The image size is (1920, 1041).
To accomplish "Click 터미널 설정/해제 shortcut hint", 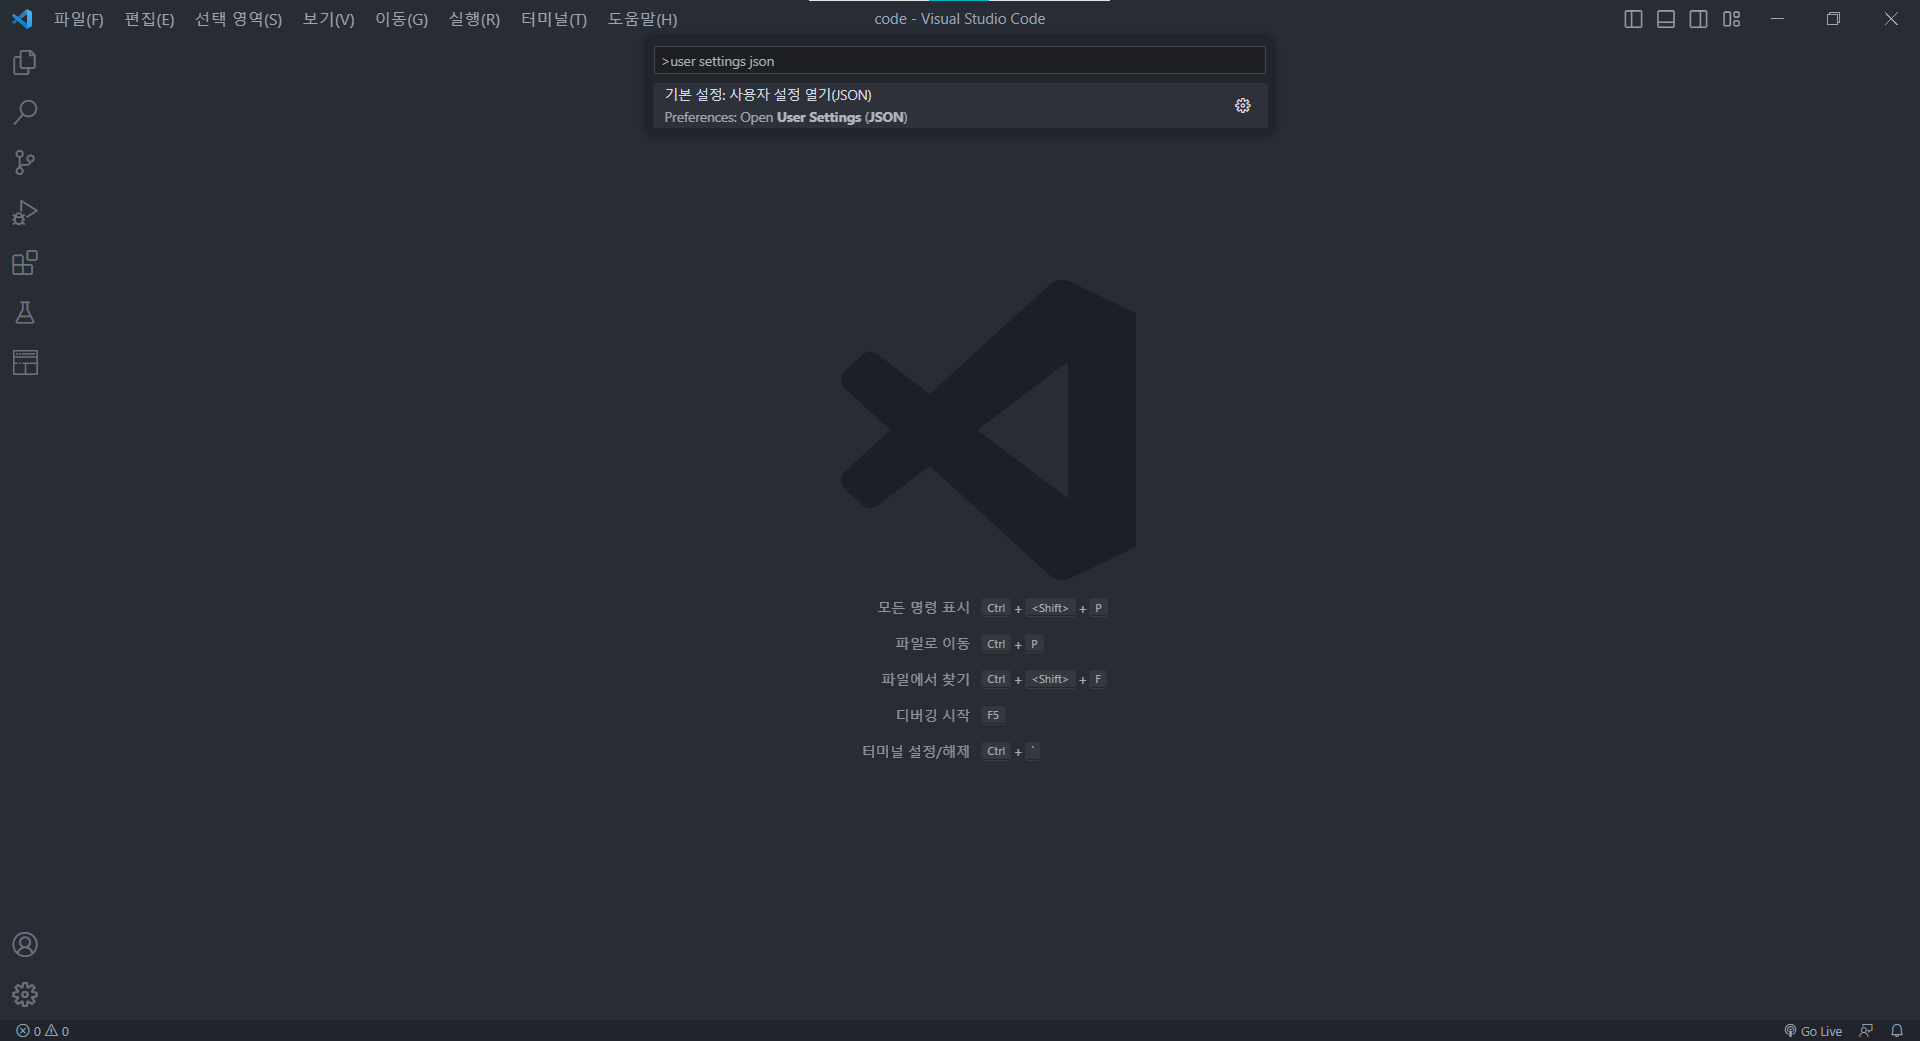I will 951,752.
